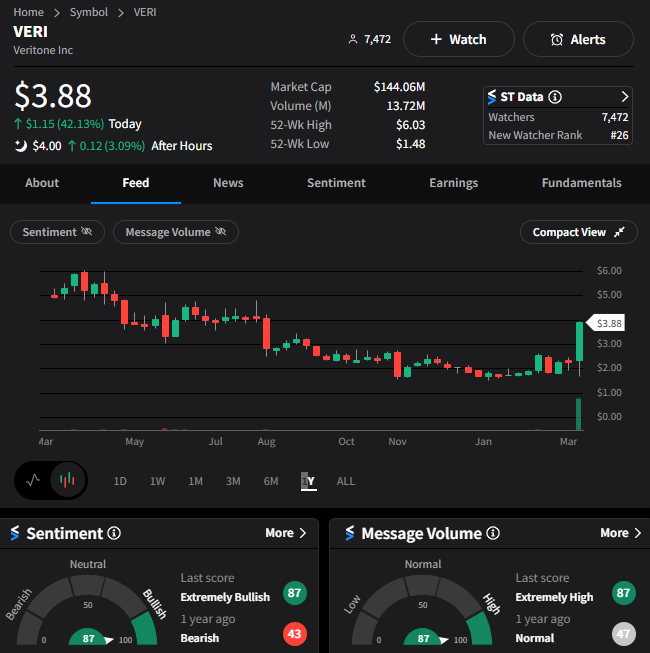Image resolution: width=650 pixels, height=653 pixels.
Task: Click the $3.88 current price marker
Action: click(x=605, y=323)
